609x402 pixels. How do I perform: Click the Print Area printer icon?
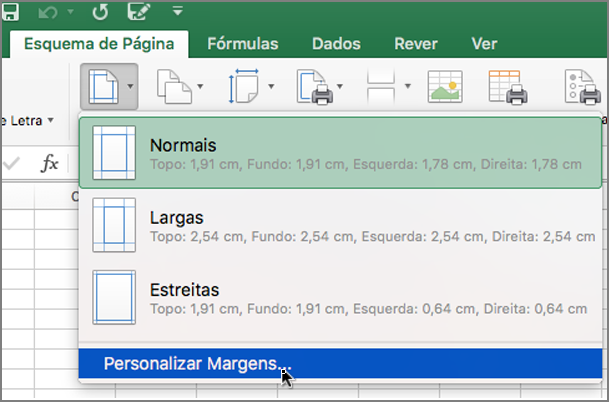pos(315,86)
